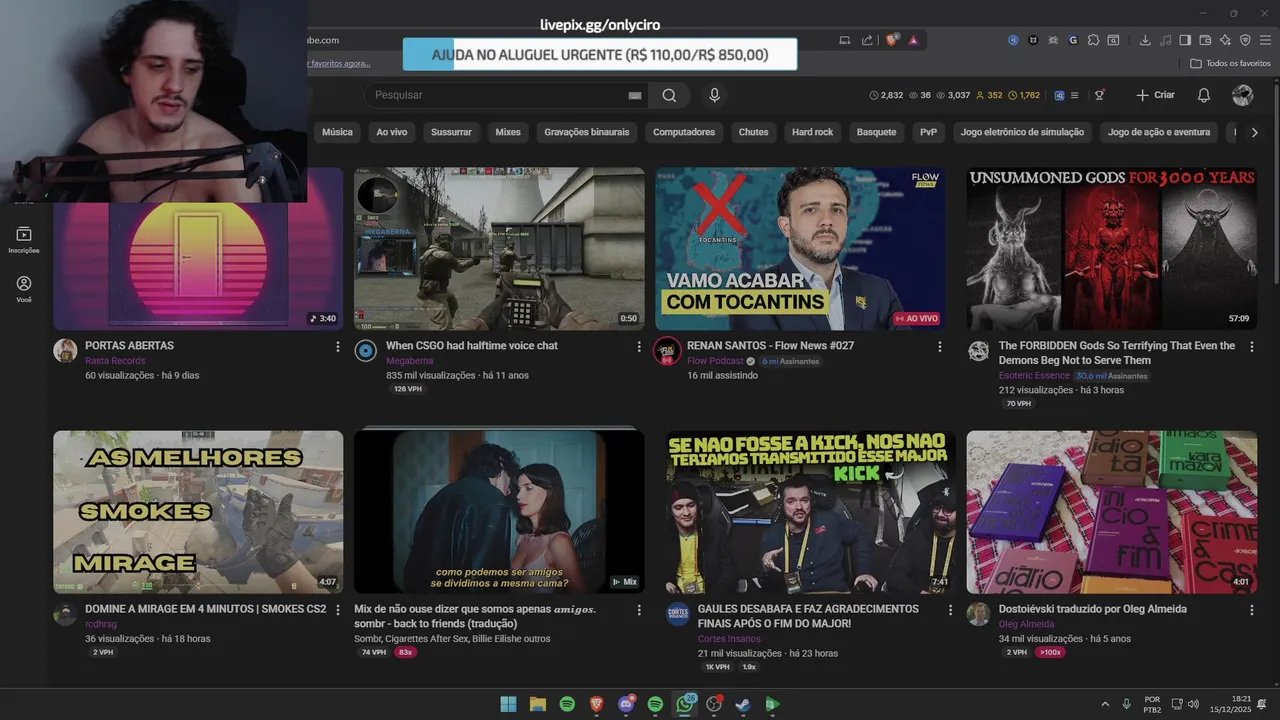
Task: Open options menu for CSGO halftime voice chat video
Action: 639,346
